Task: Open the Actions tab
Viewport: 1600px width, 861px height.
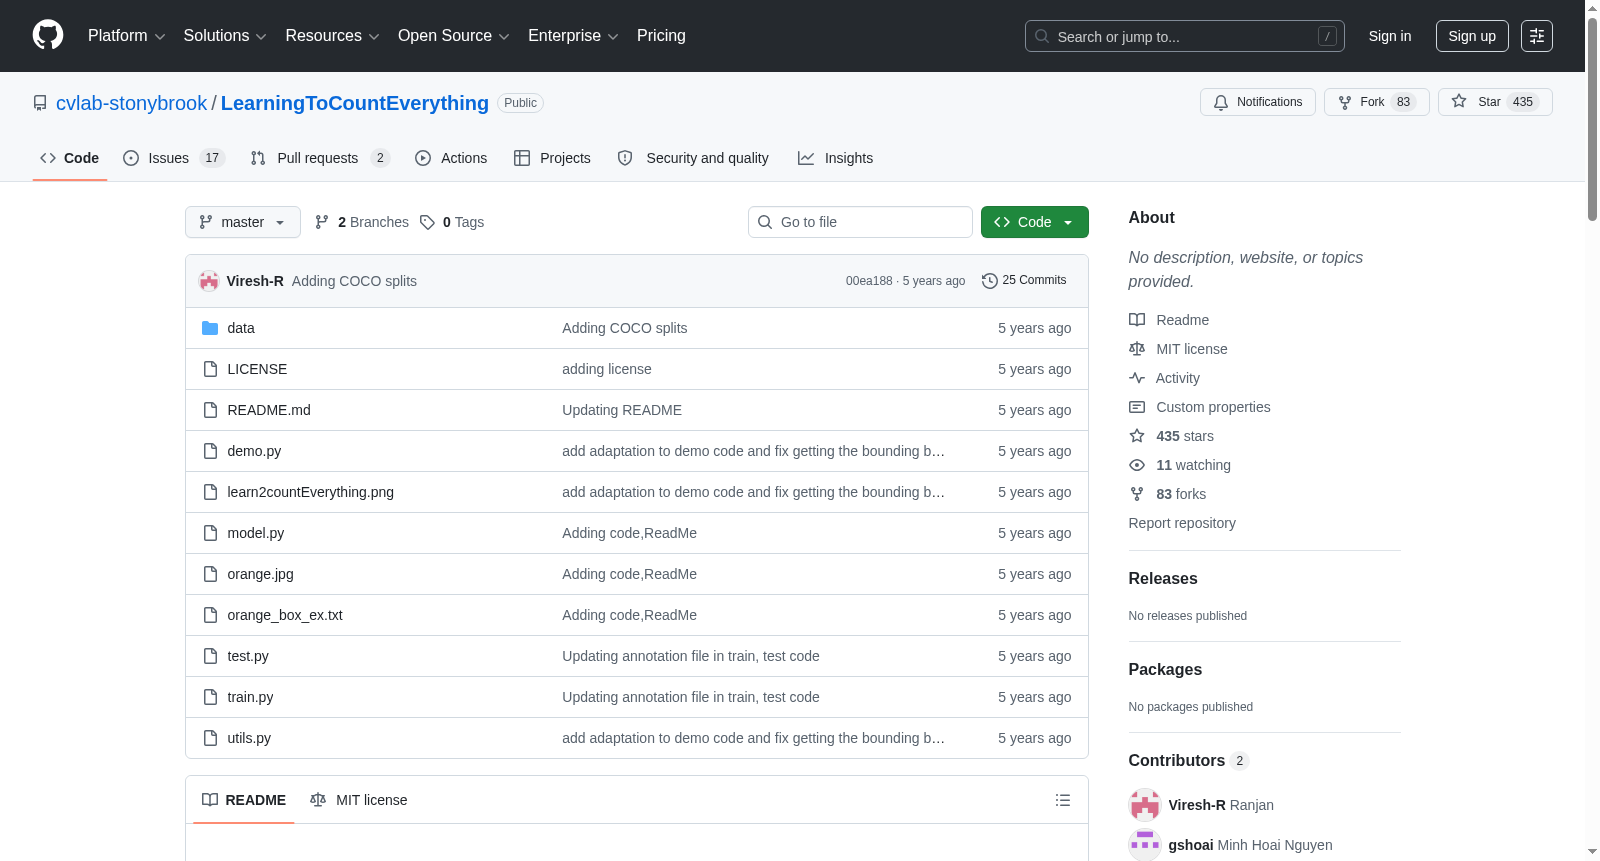Action: pos(451,158)
